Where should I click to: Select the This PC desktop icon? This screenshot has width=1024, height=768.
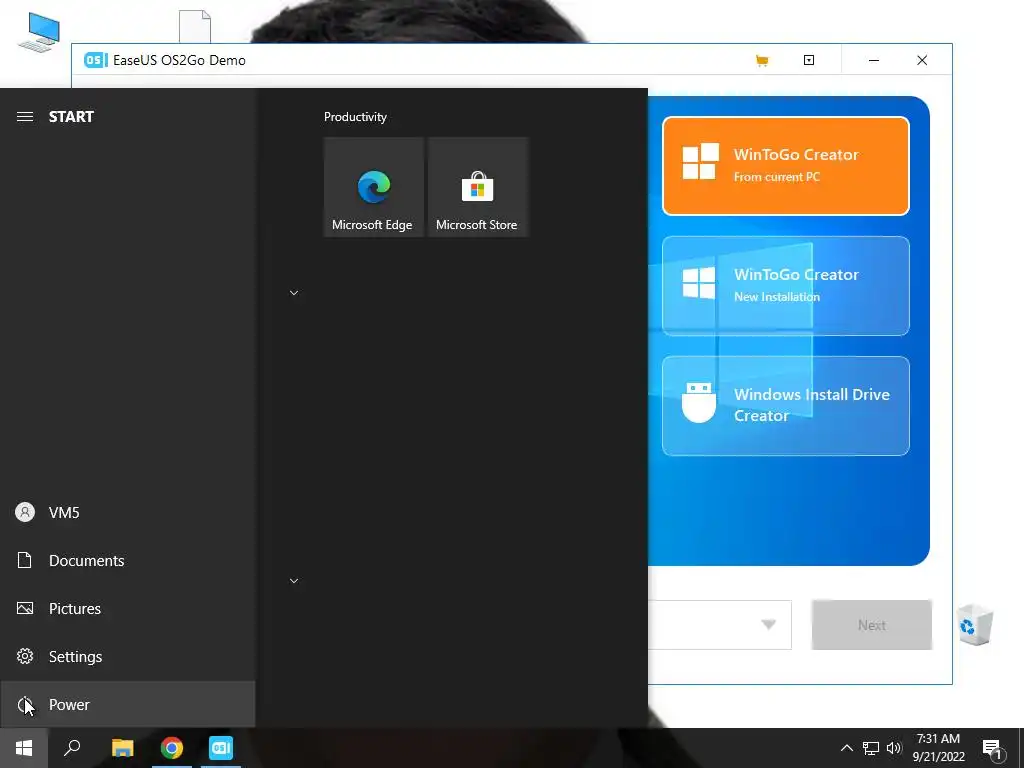coord(40,31)
